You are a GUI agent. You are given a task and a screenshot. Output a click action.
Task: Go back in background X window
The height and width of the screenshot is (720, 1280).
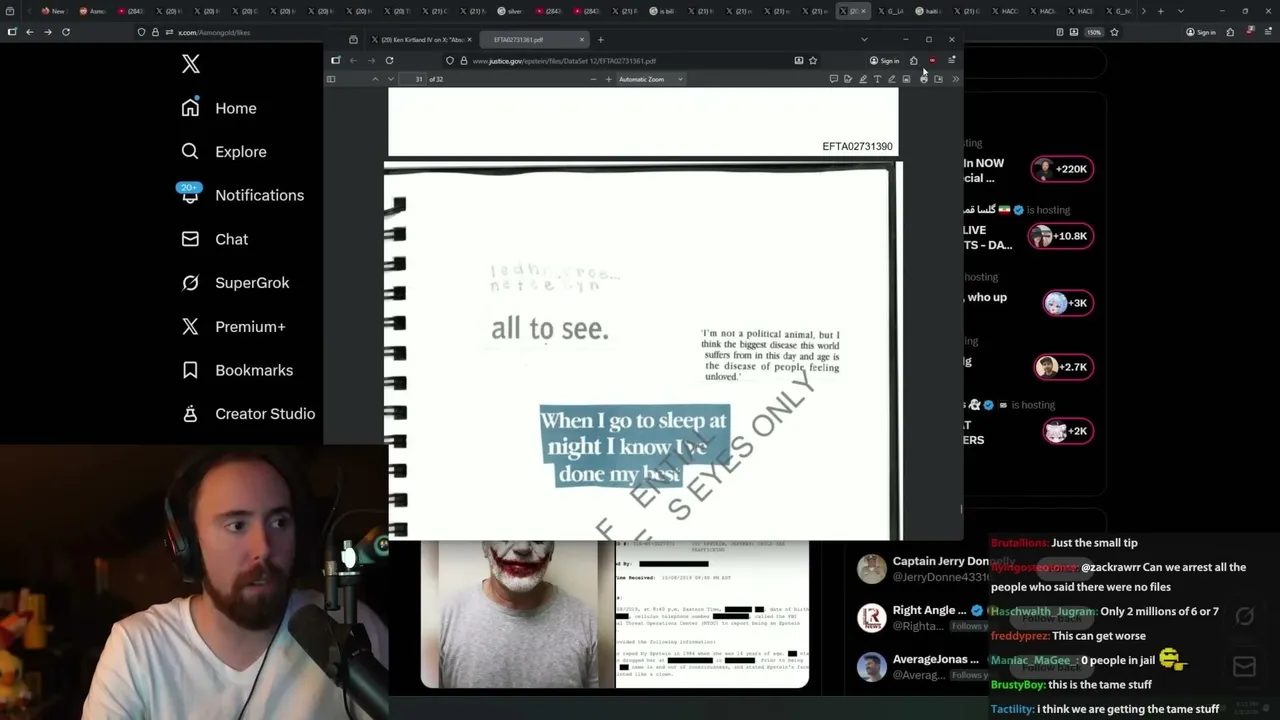[29, 32]
